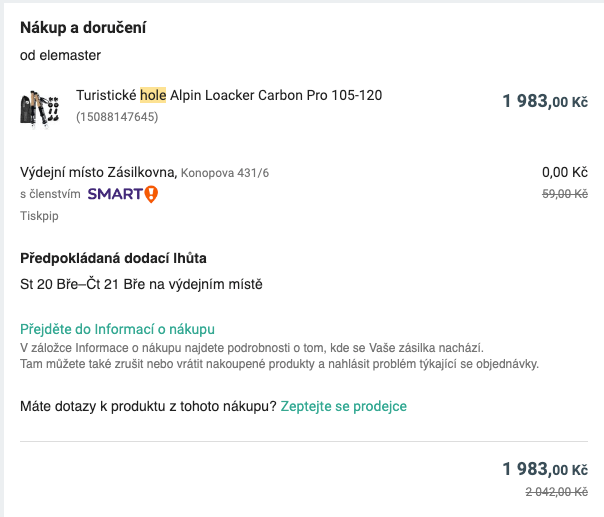Go to Informací o nákupu link
The height and width of the screenshot is (517, 604).
(x=118, y=329)
